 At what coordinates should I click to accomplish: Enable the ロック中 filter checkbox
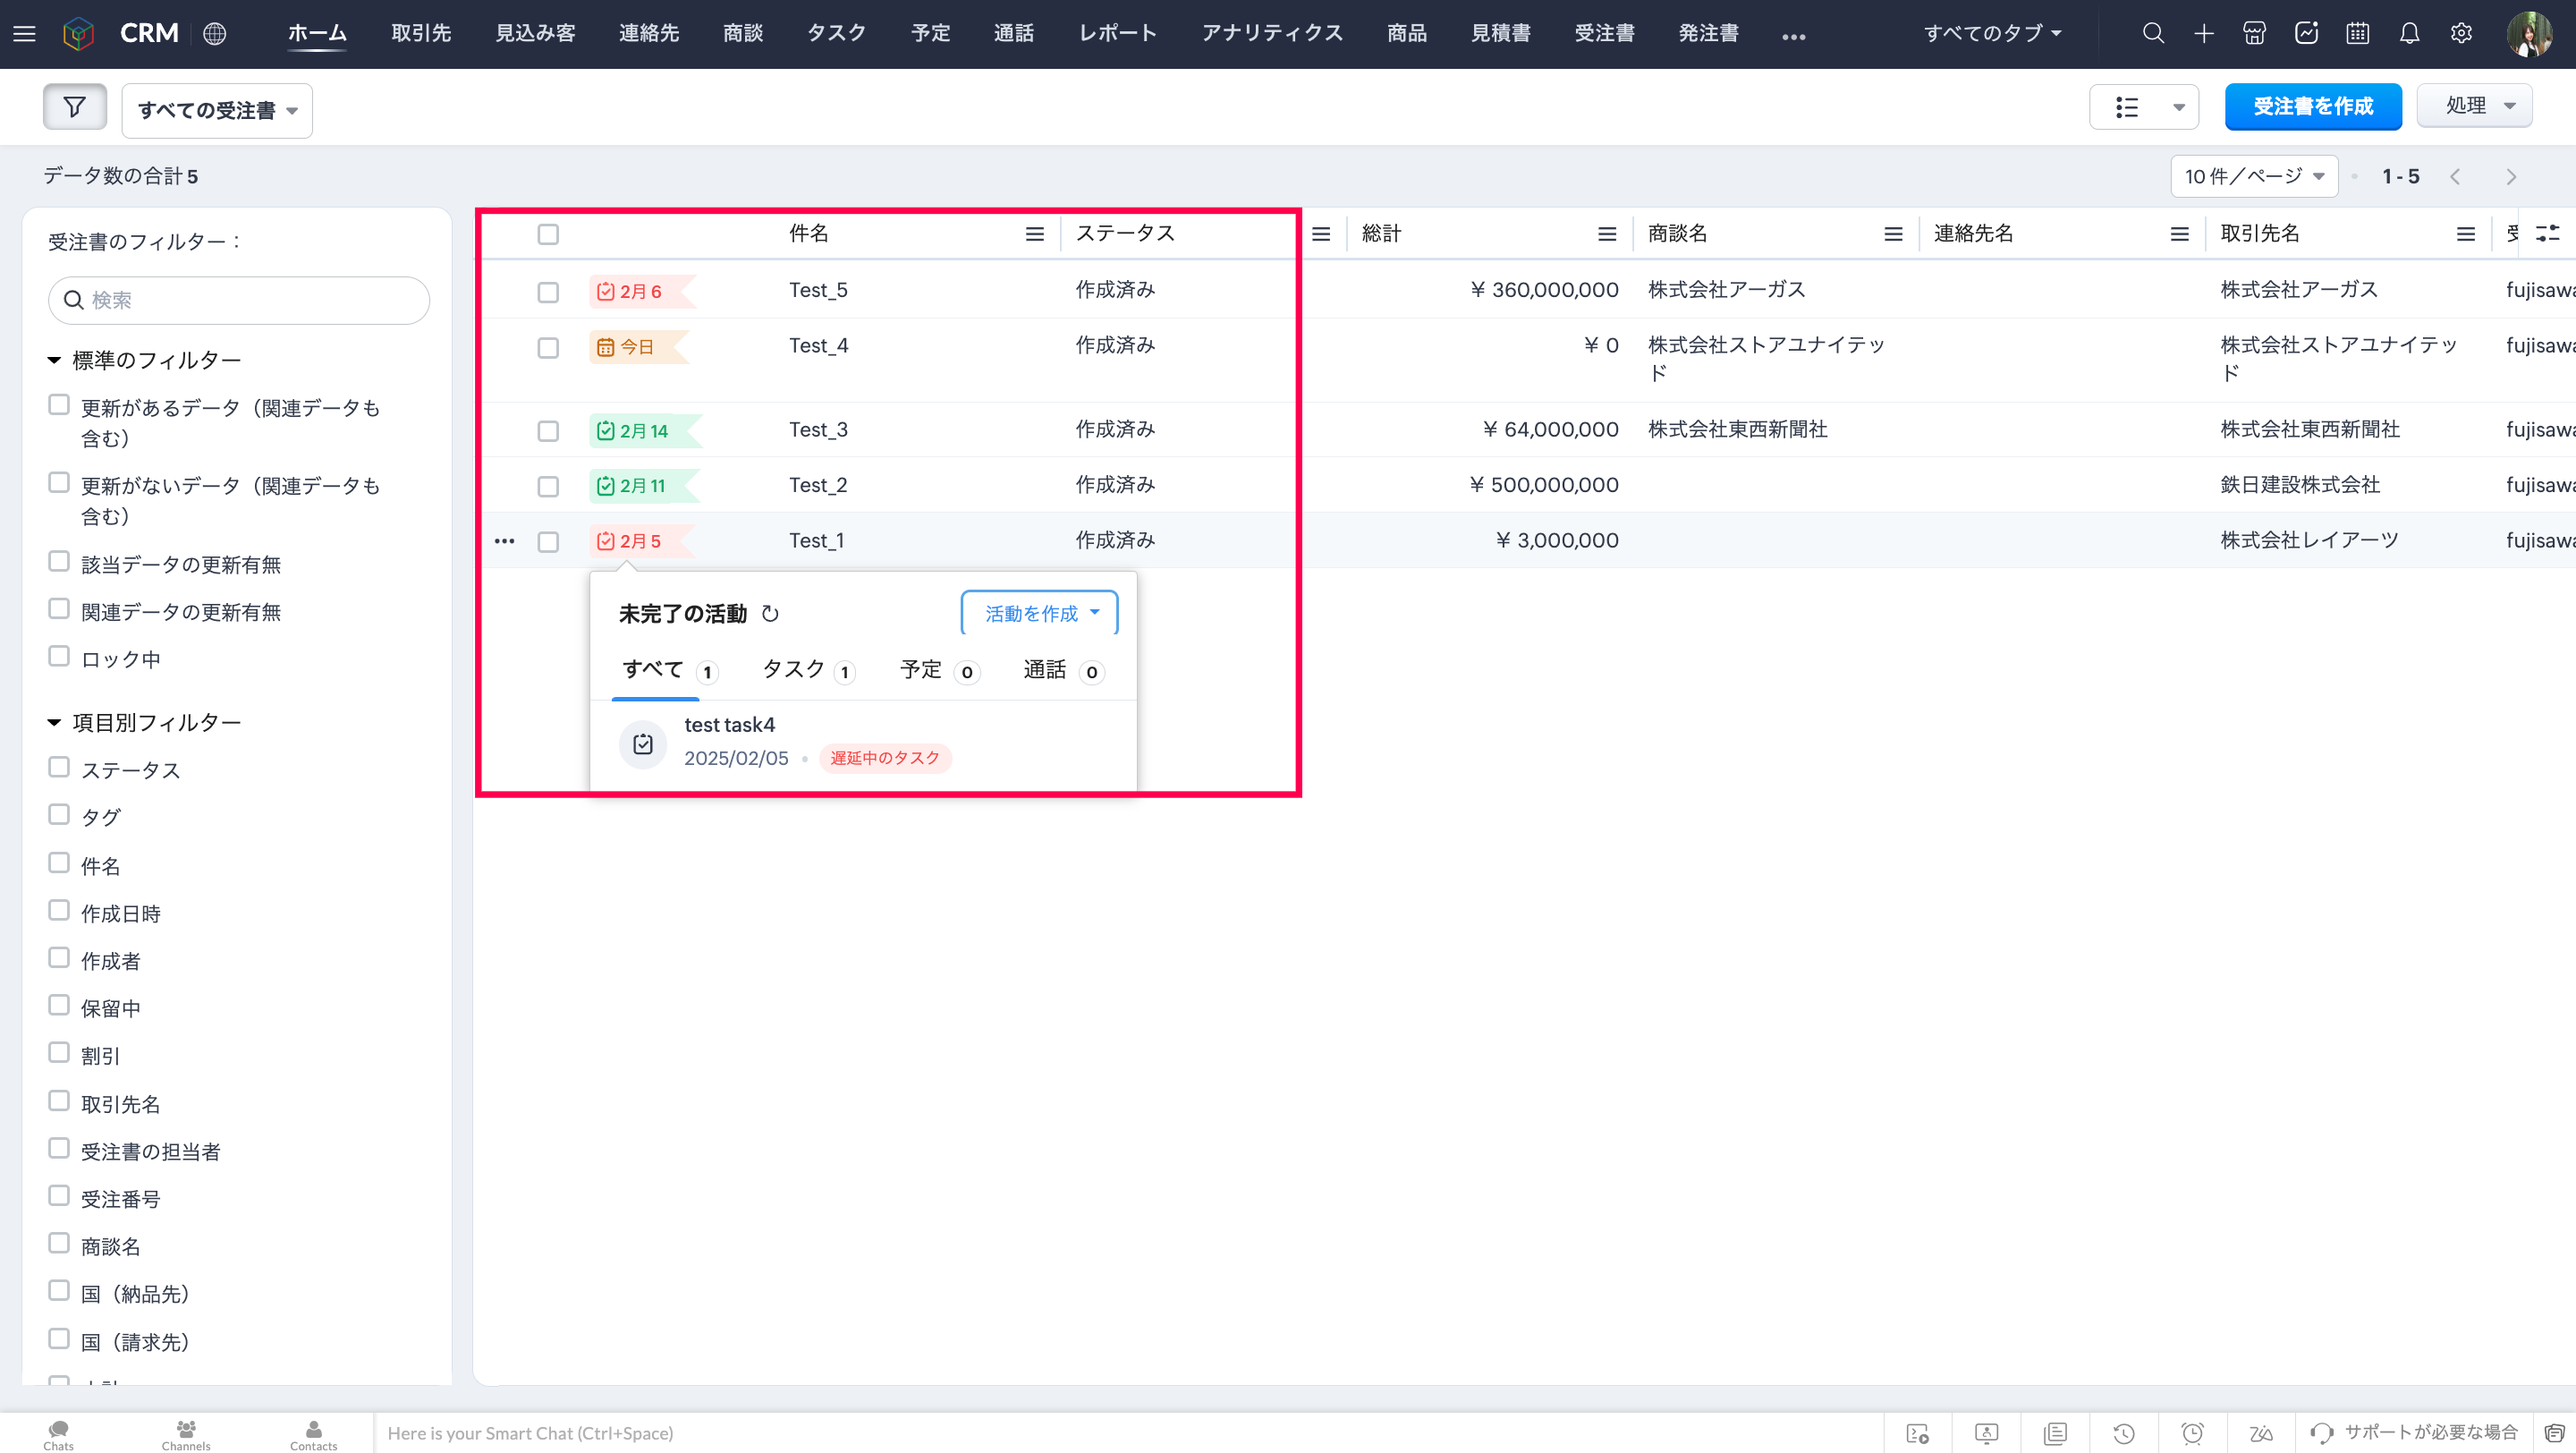[59, 657]
